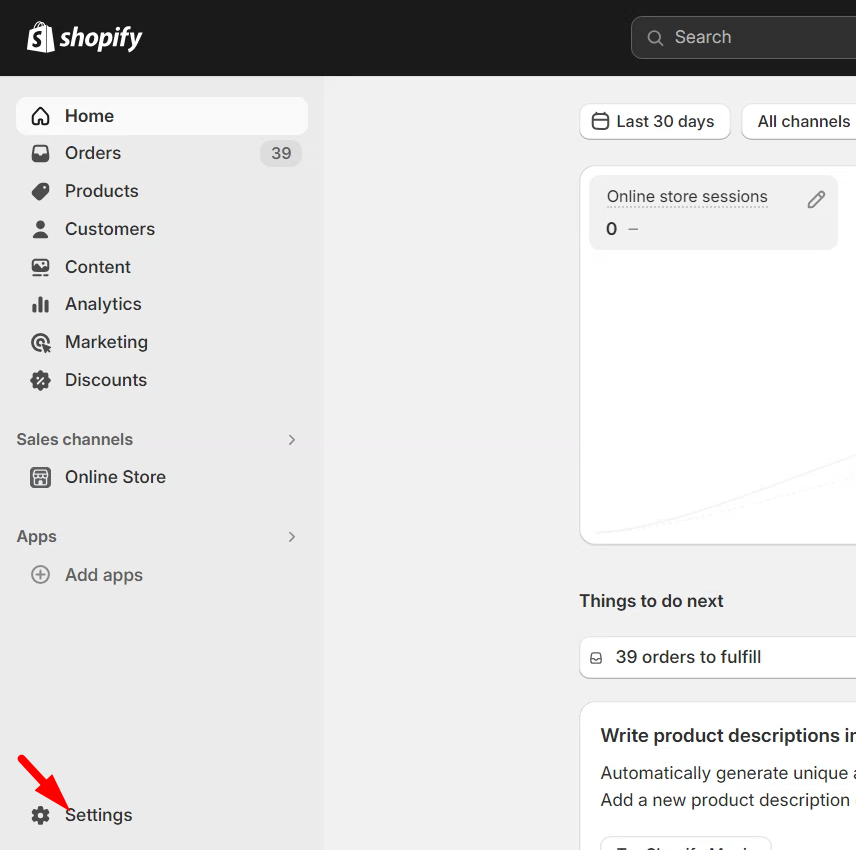
Task: Open the 39 orders to fulfill link
Action: click(x=688, y=657)
